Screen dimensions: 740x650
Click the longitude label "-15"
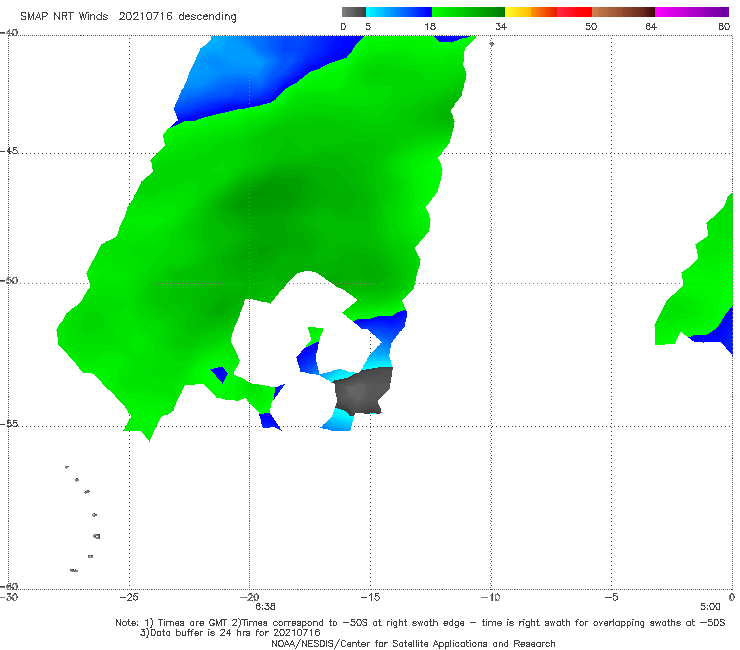point(370,597)
